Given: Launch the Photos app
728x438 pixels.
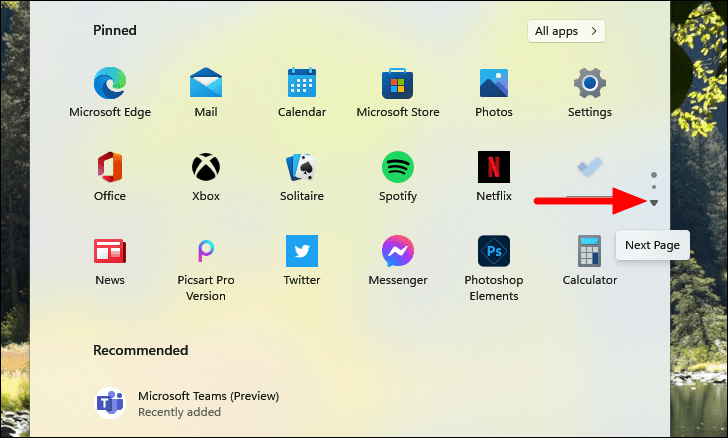Looking at the screenshot, I should tap(494, 93).
